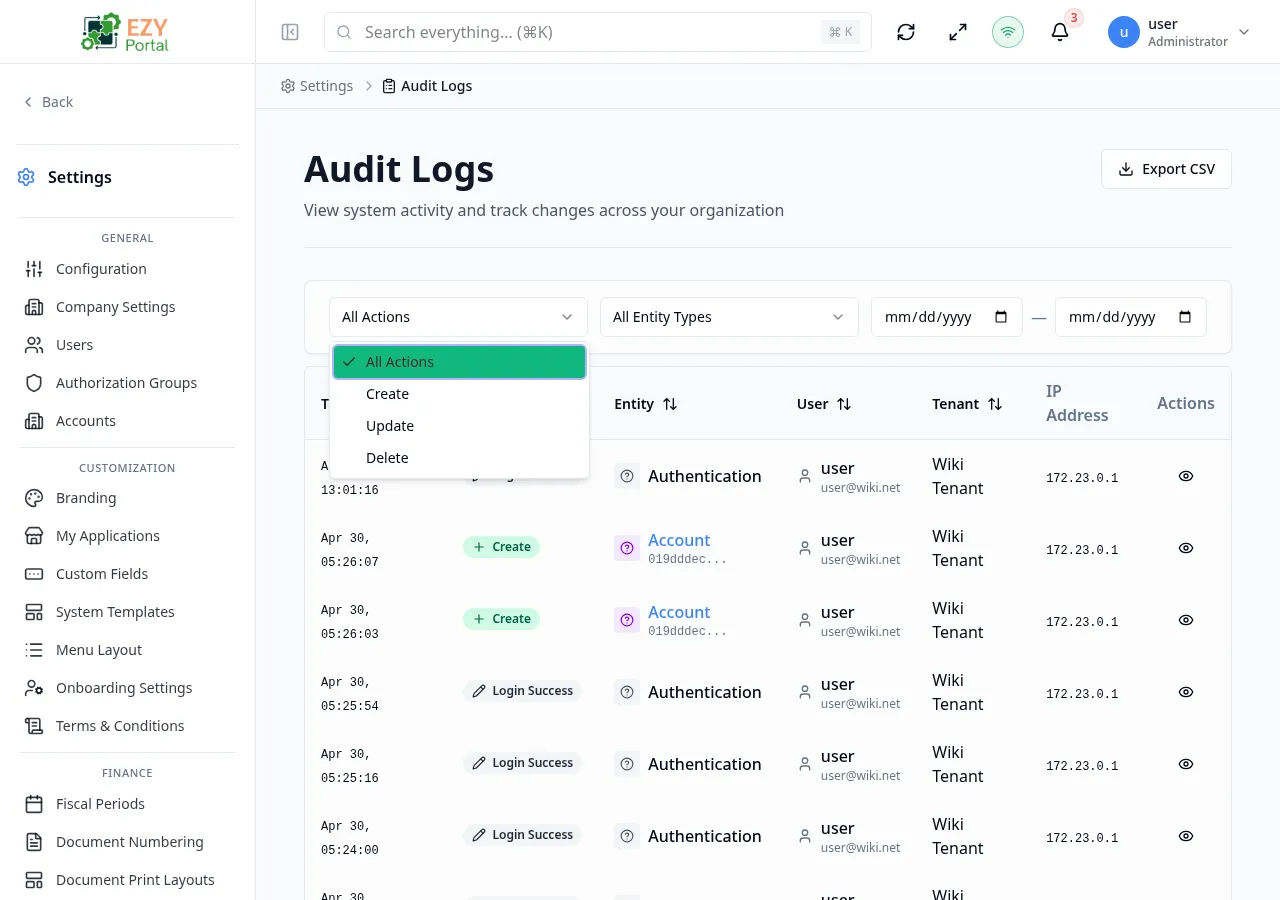Click the Fiscal Periods calendar icon
1280x900 pixels.
(x=34, y=804)
